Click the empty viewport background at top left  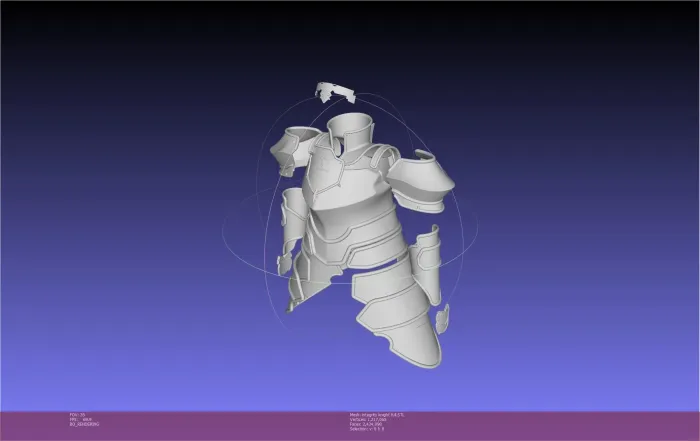coord(89,67)
